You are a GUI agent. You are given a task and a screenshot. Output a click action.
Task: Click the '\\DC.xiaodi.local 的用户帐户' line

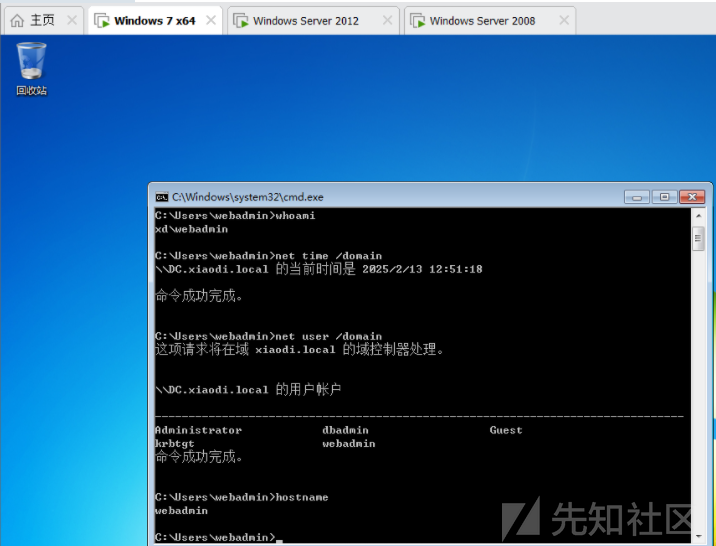tap(248, 389)
